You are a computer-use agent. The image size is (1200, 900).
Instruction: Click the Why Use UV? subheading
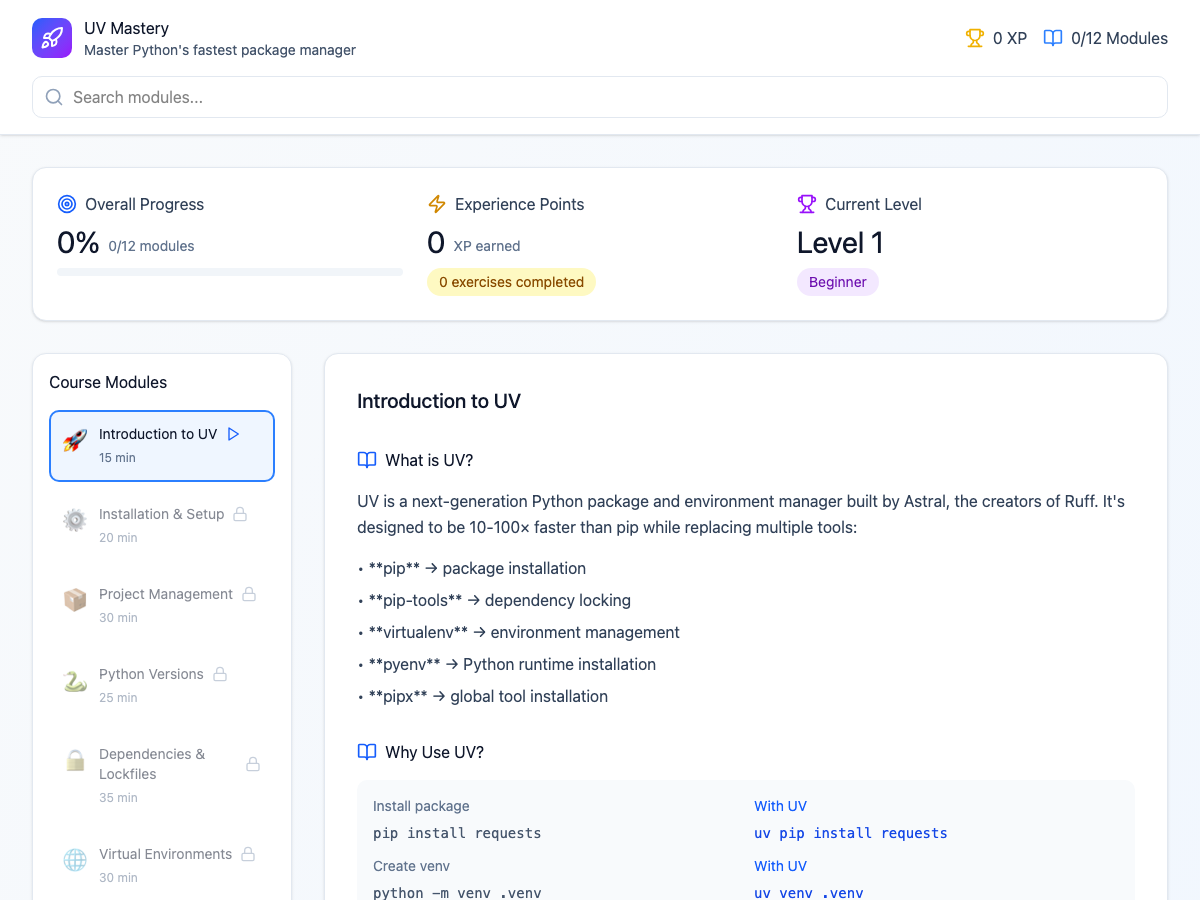click(435, 752)
